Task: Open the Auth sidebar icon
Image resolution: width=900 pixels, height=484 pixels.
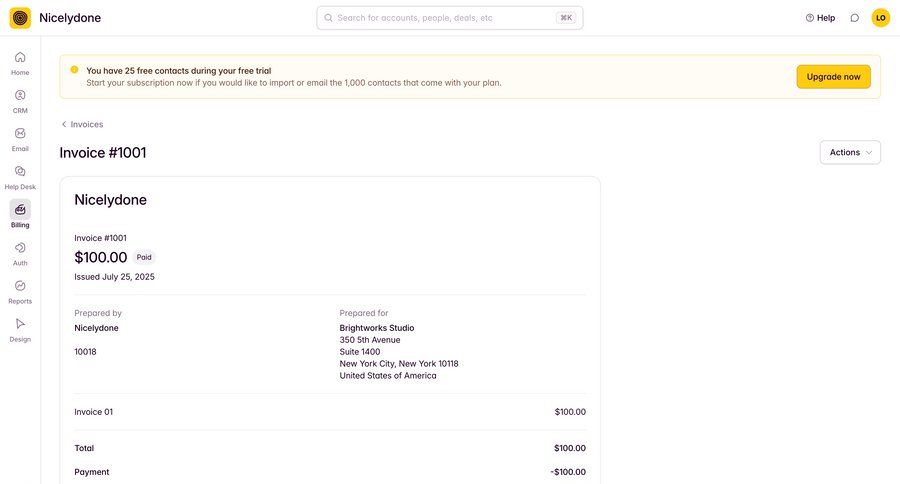Action: pyautogui.click(x=20, y=248)
